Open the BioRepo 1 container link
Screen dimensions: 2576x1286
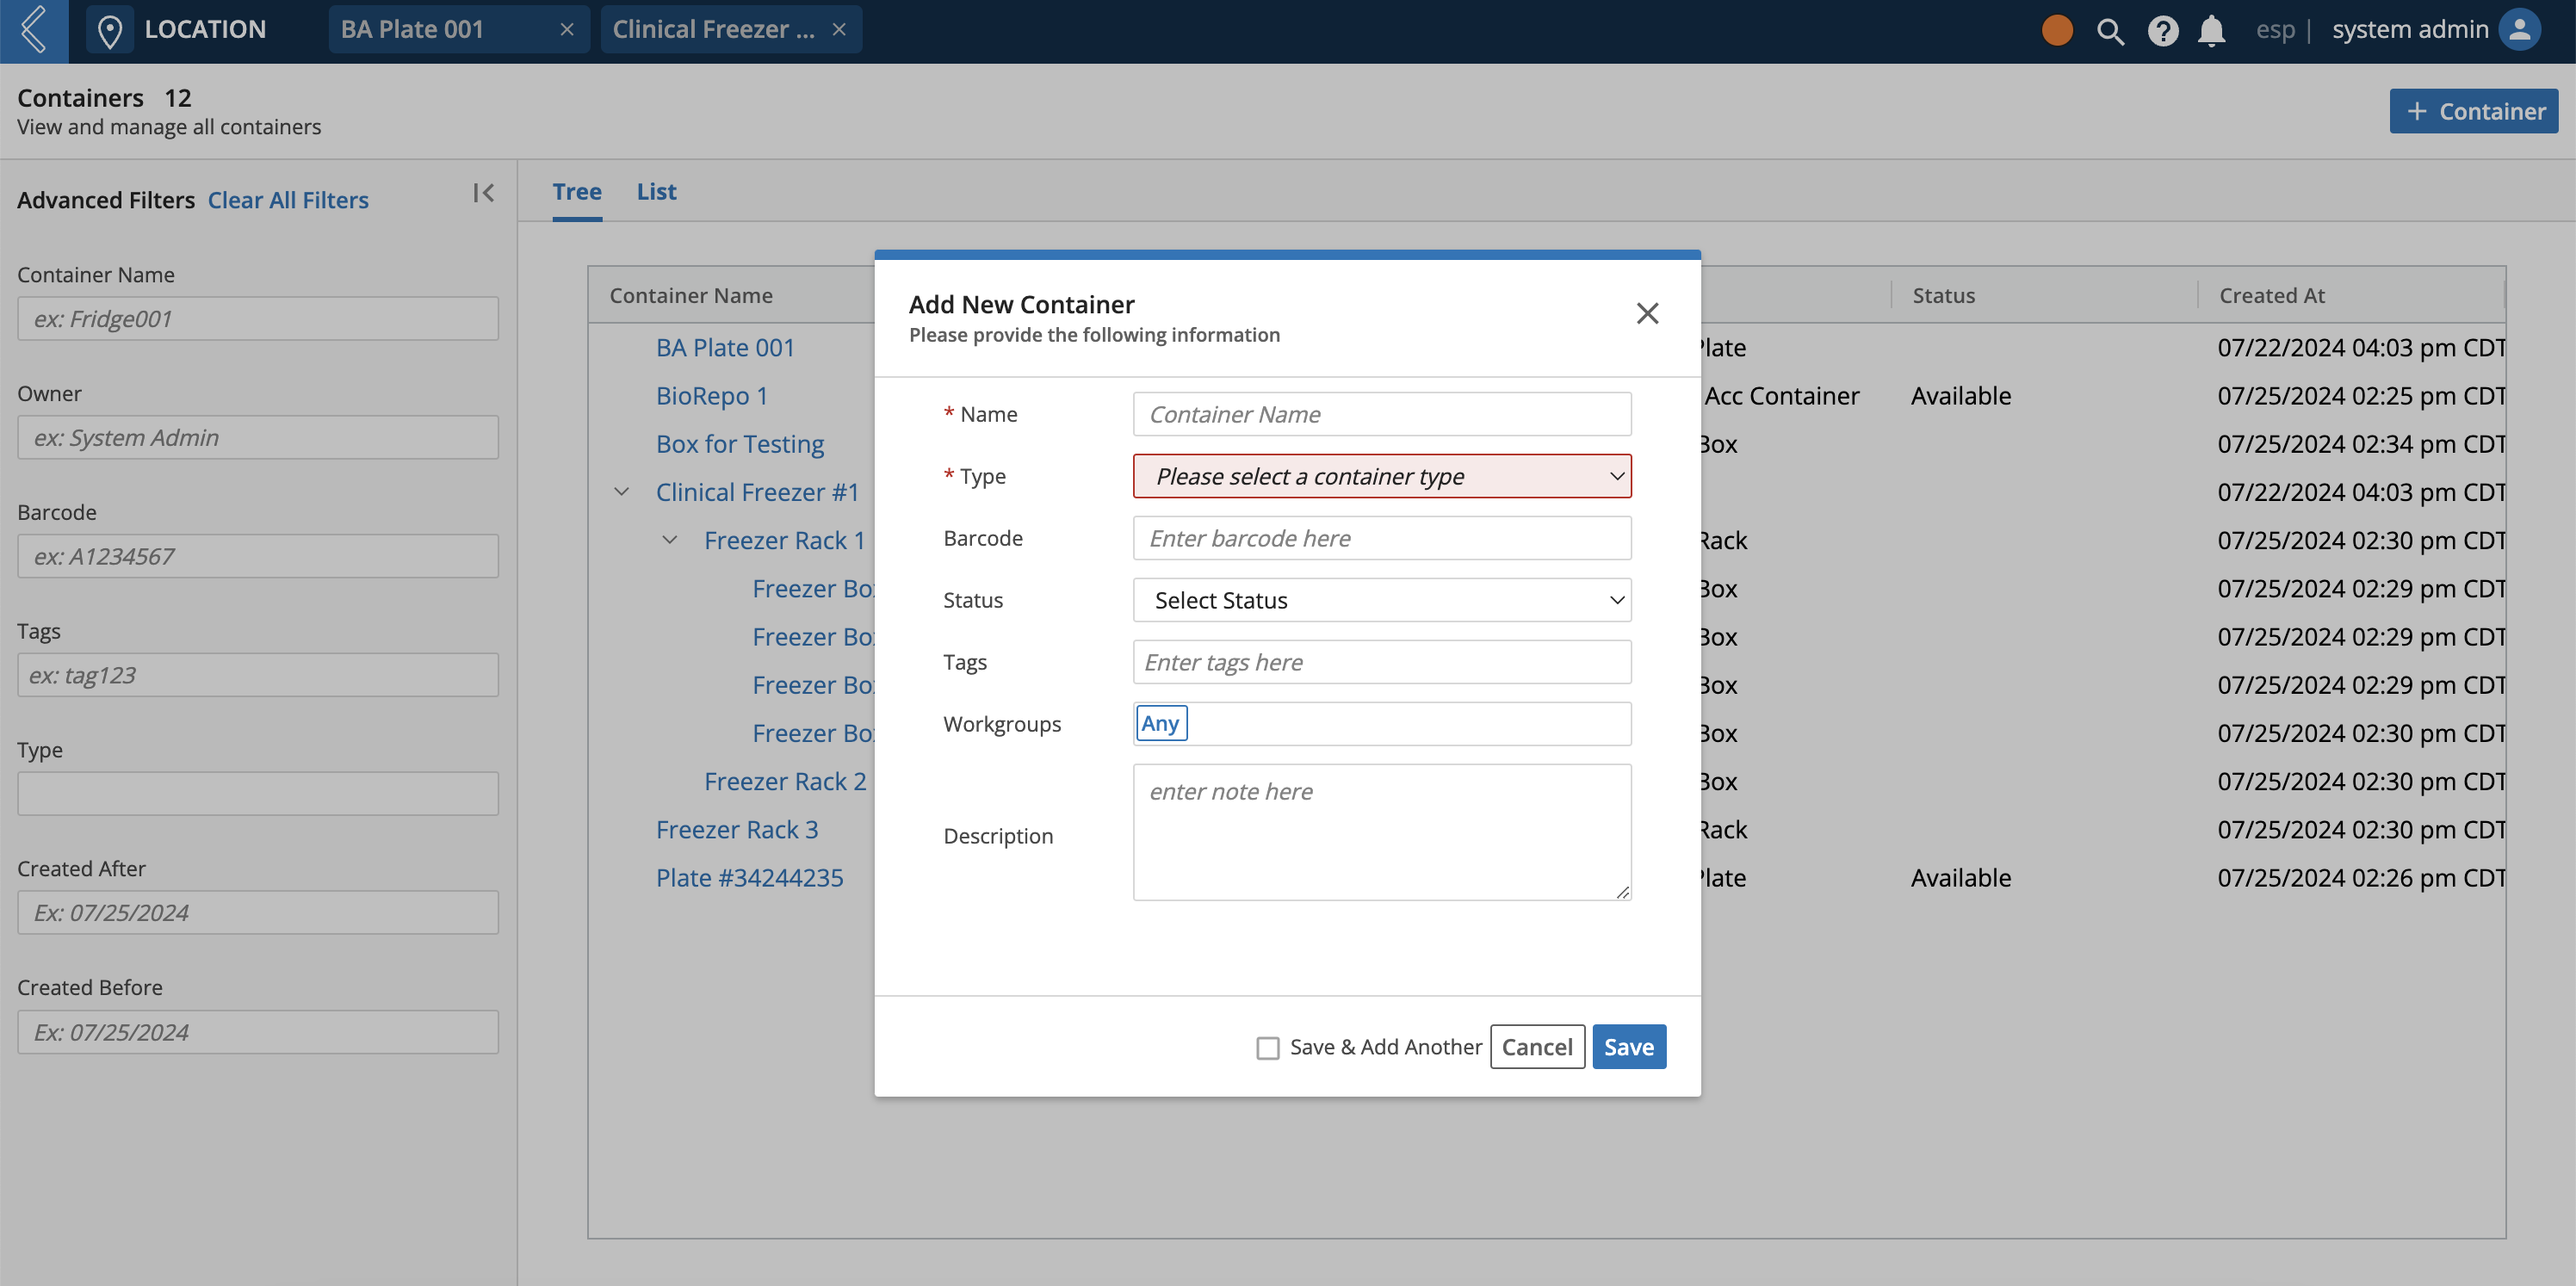(712, 395)
